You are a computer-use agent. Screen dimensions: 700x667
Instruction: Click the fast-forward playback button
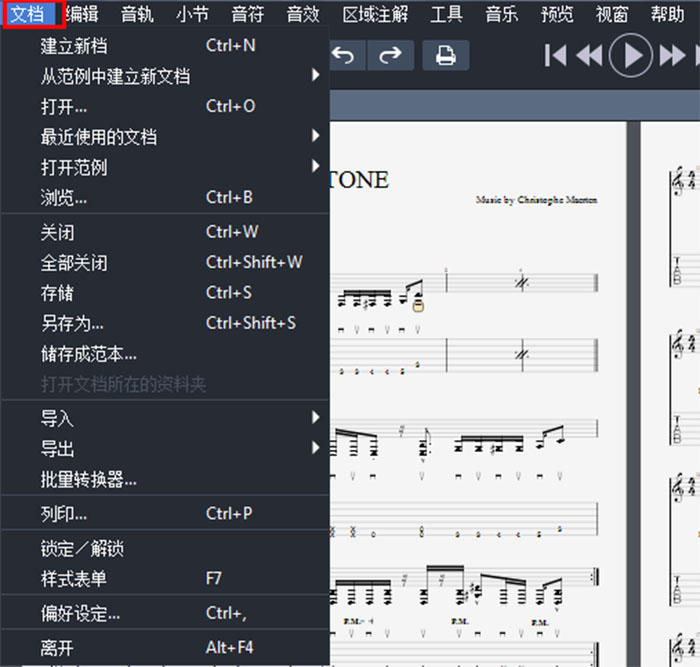pyautogui.click(x=672, y=56)
